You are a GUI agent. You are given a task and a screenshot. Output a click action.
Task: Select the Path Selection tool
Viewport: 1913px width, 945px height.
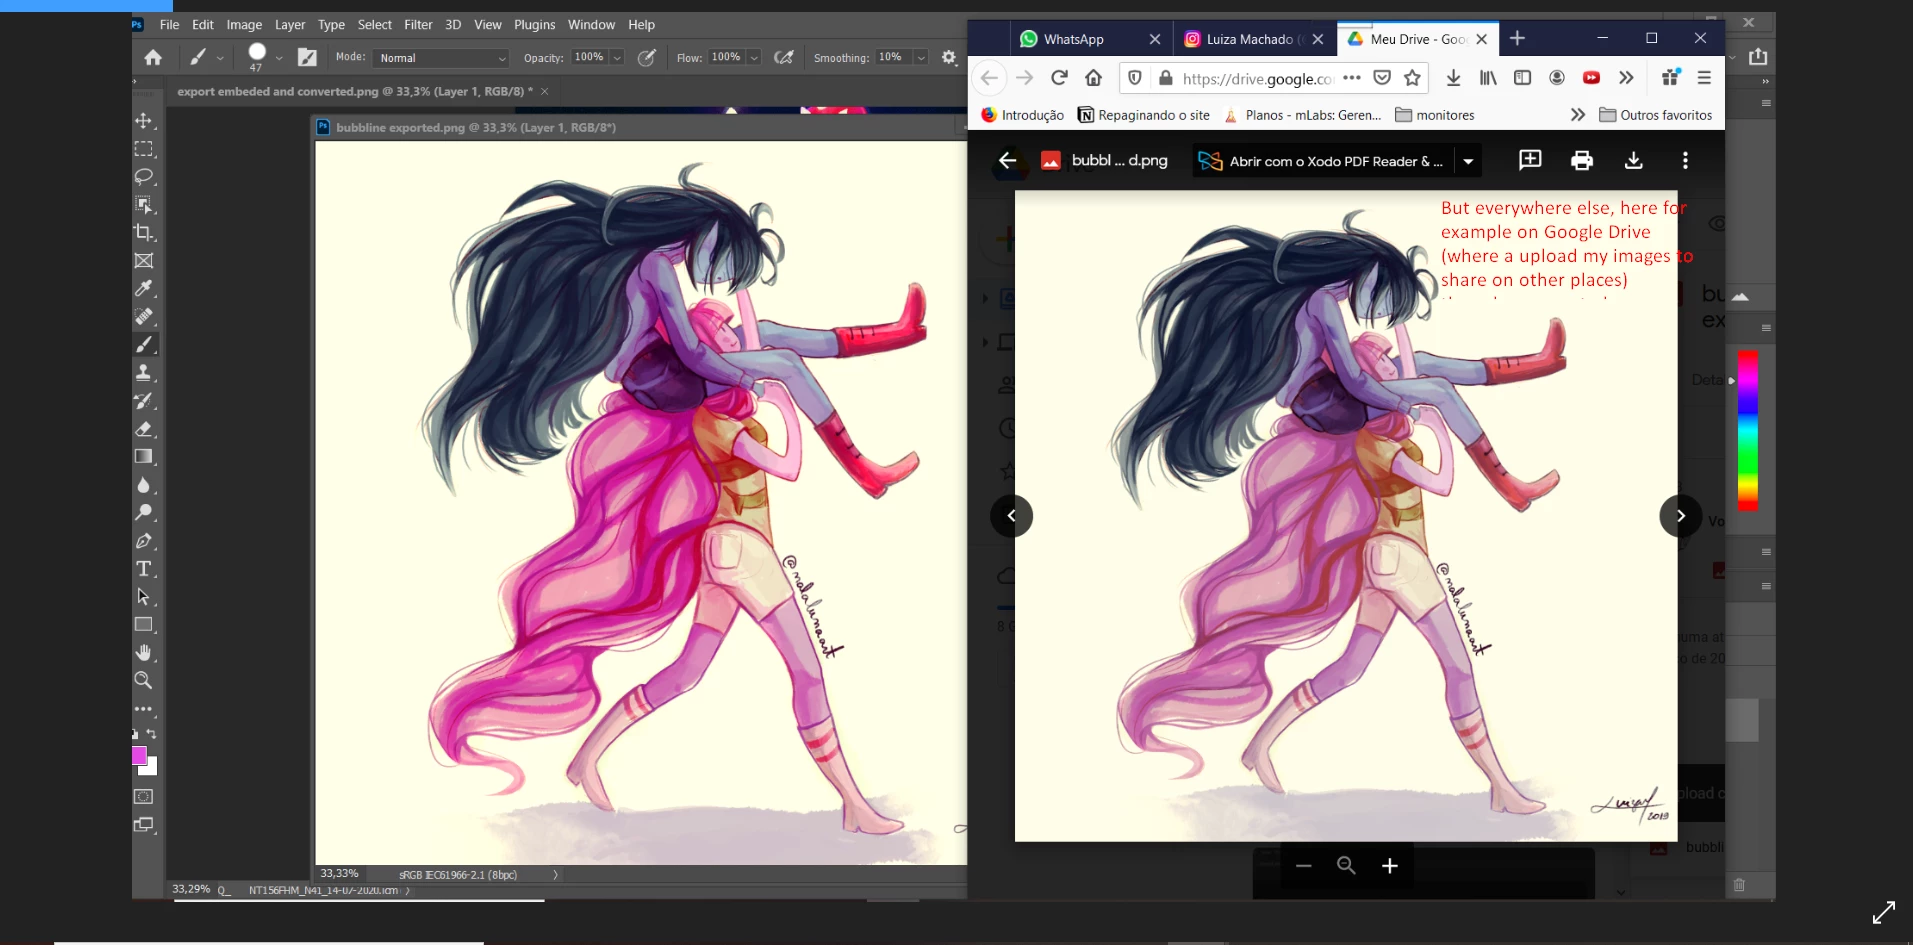click(x=144, y=597)
